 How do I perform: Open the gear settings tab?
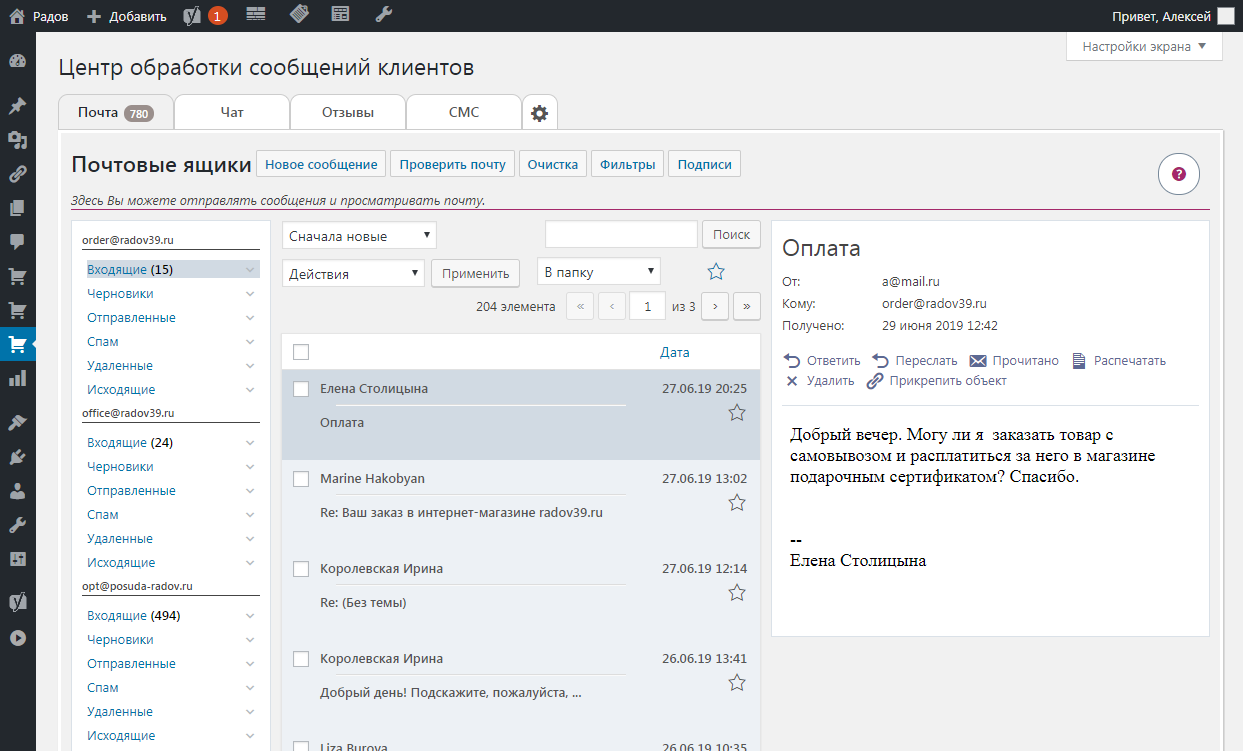coord(540,113)
